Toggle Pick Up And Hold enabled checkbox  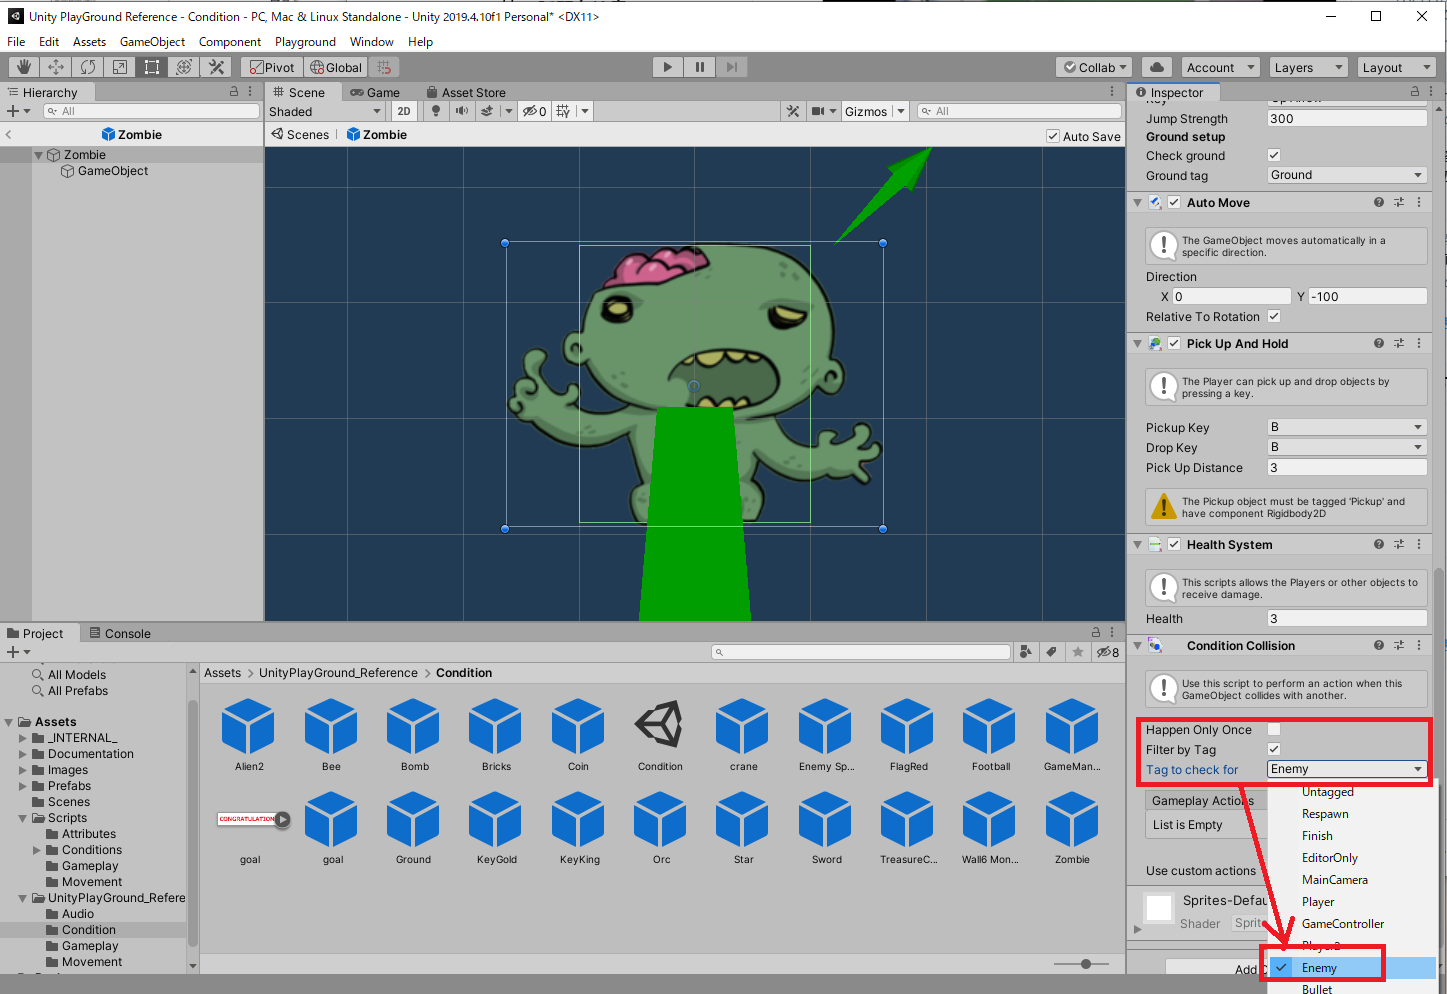tap(1174, 343)
